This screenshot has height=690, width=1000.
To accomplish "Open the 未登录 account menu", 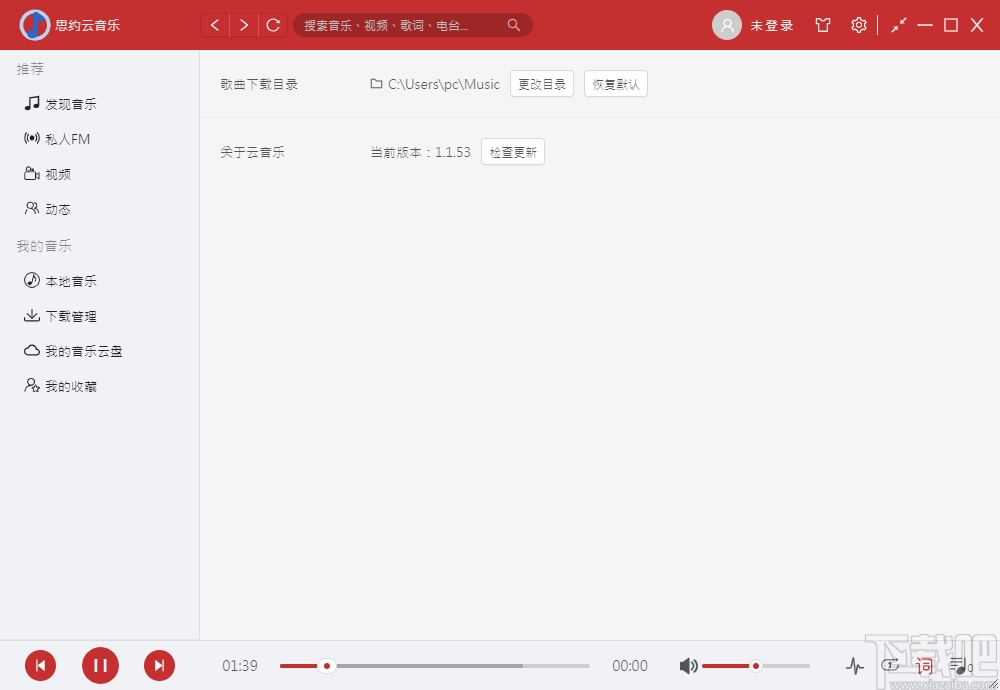I will coord(753,25).
